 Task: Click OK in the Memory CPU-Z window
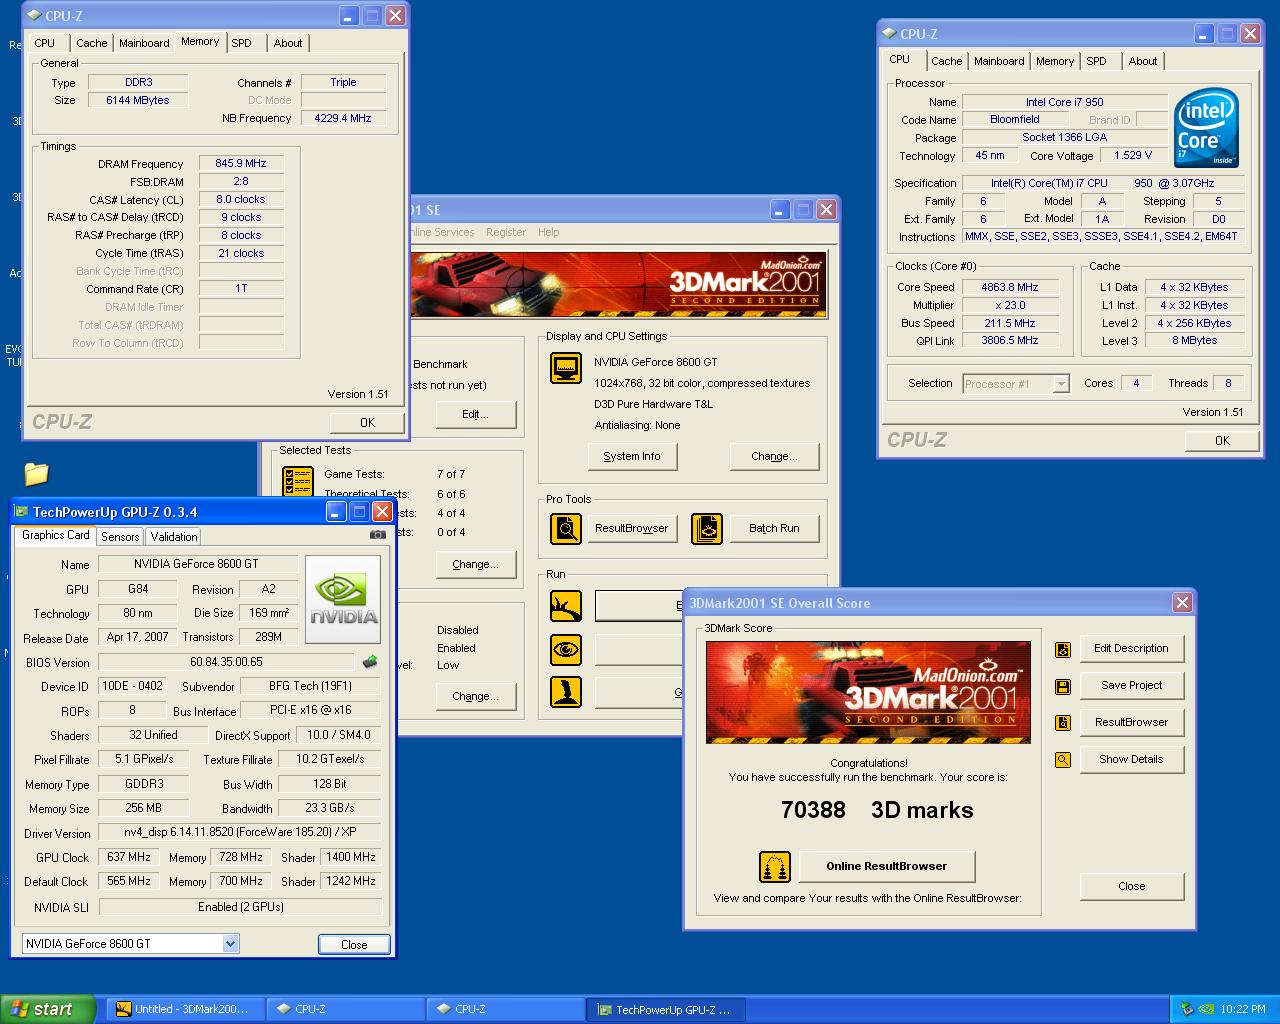click(x=367, y=423)
